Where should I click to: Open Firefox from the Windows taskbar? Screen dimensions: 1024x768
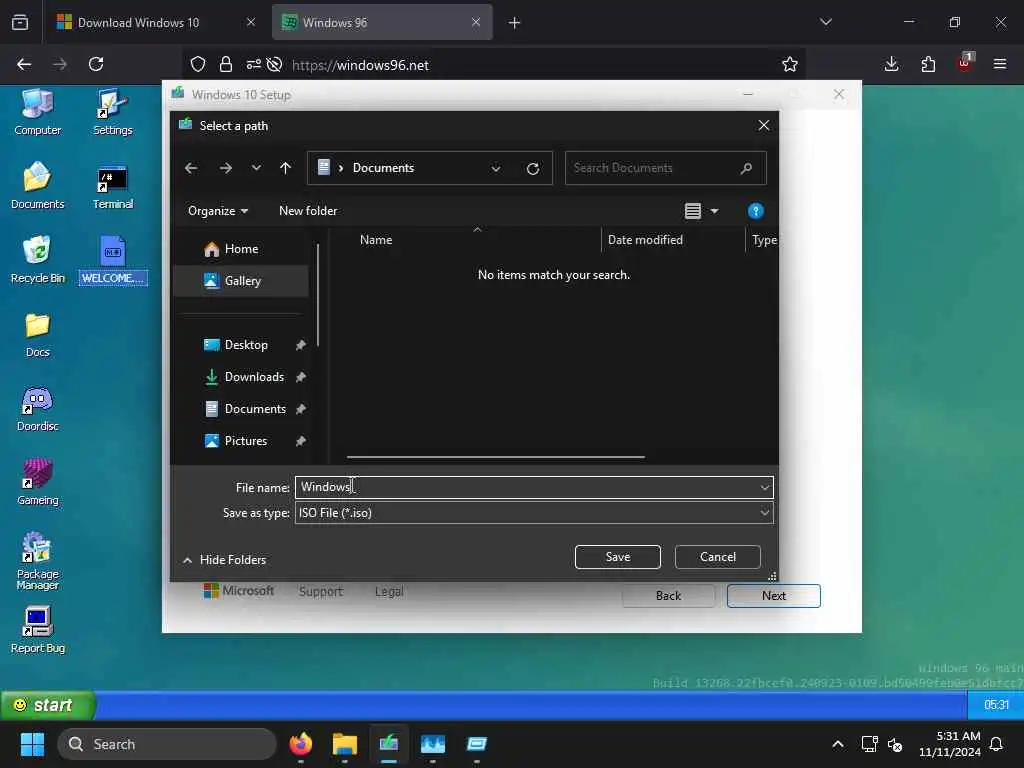click(301, 744)
